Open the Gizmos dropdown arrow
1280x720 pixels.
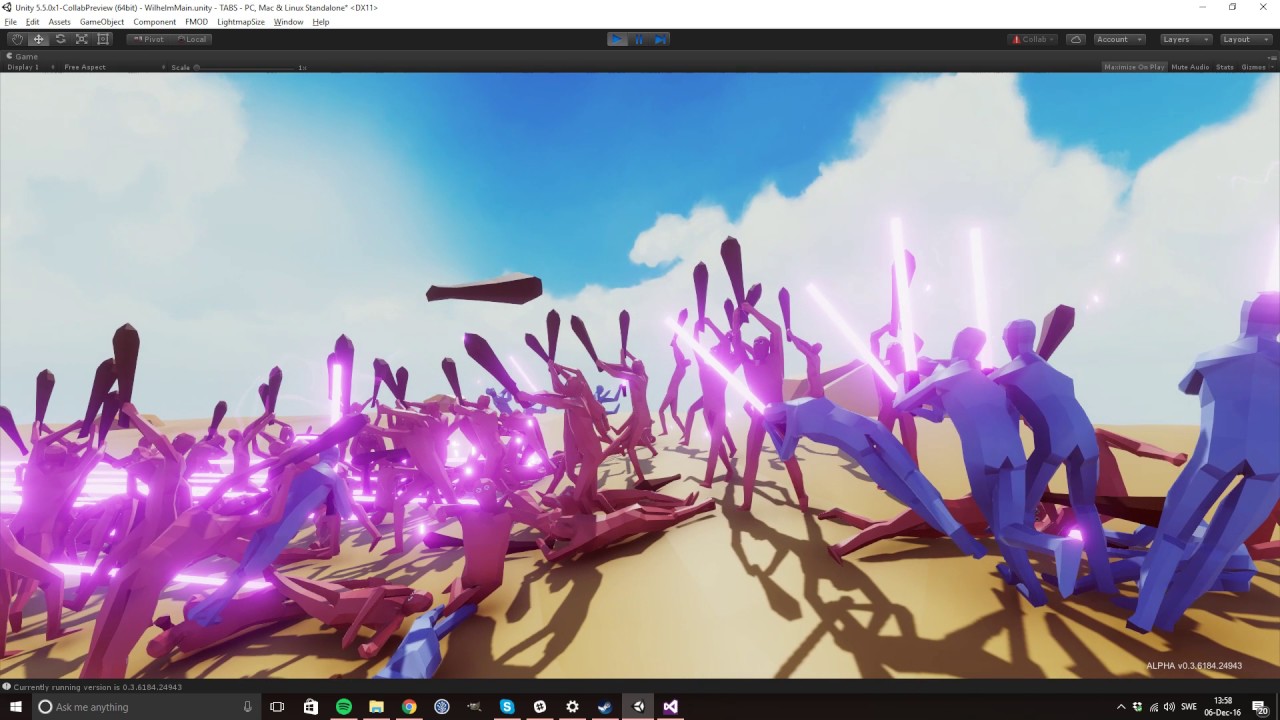pyautogui.click(x=1271, y=67)
